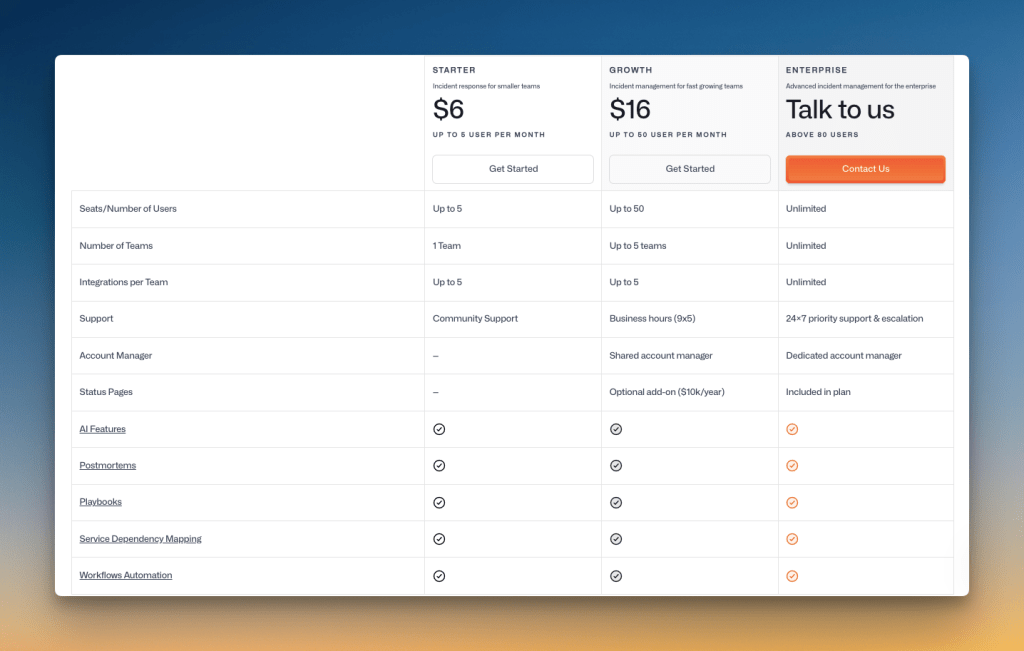This screenshot has height=651, width=1024.
Task: Click the orange AI Features check for Enterprise
Action: tap(792, 428)
